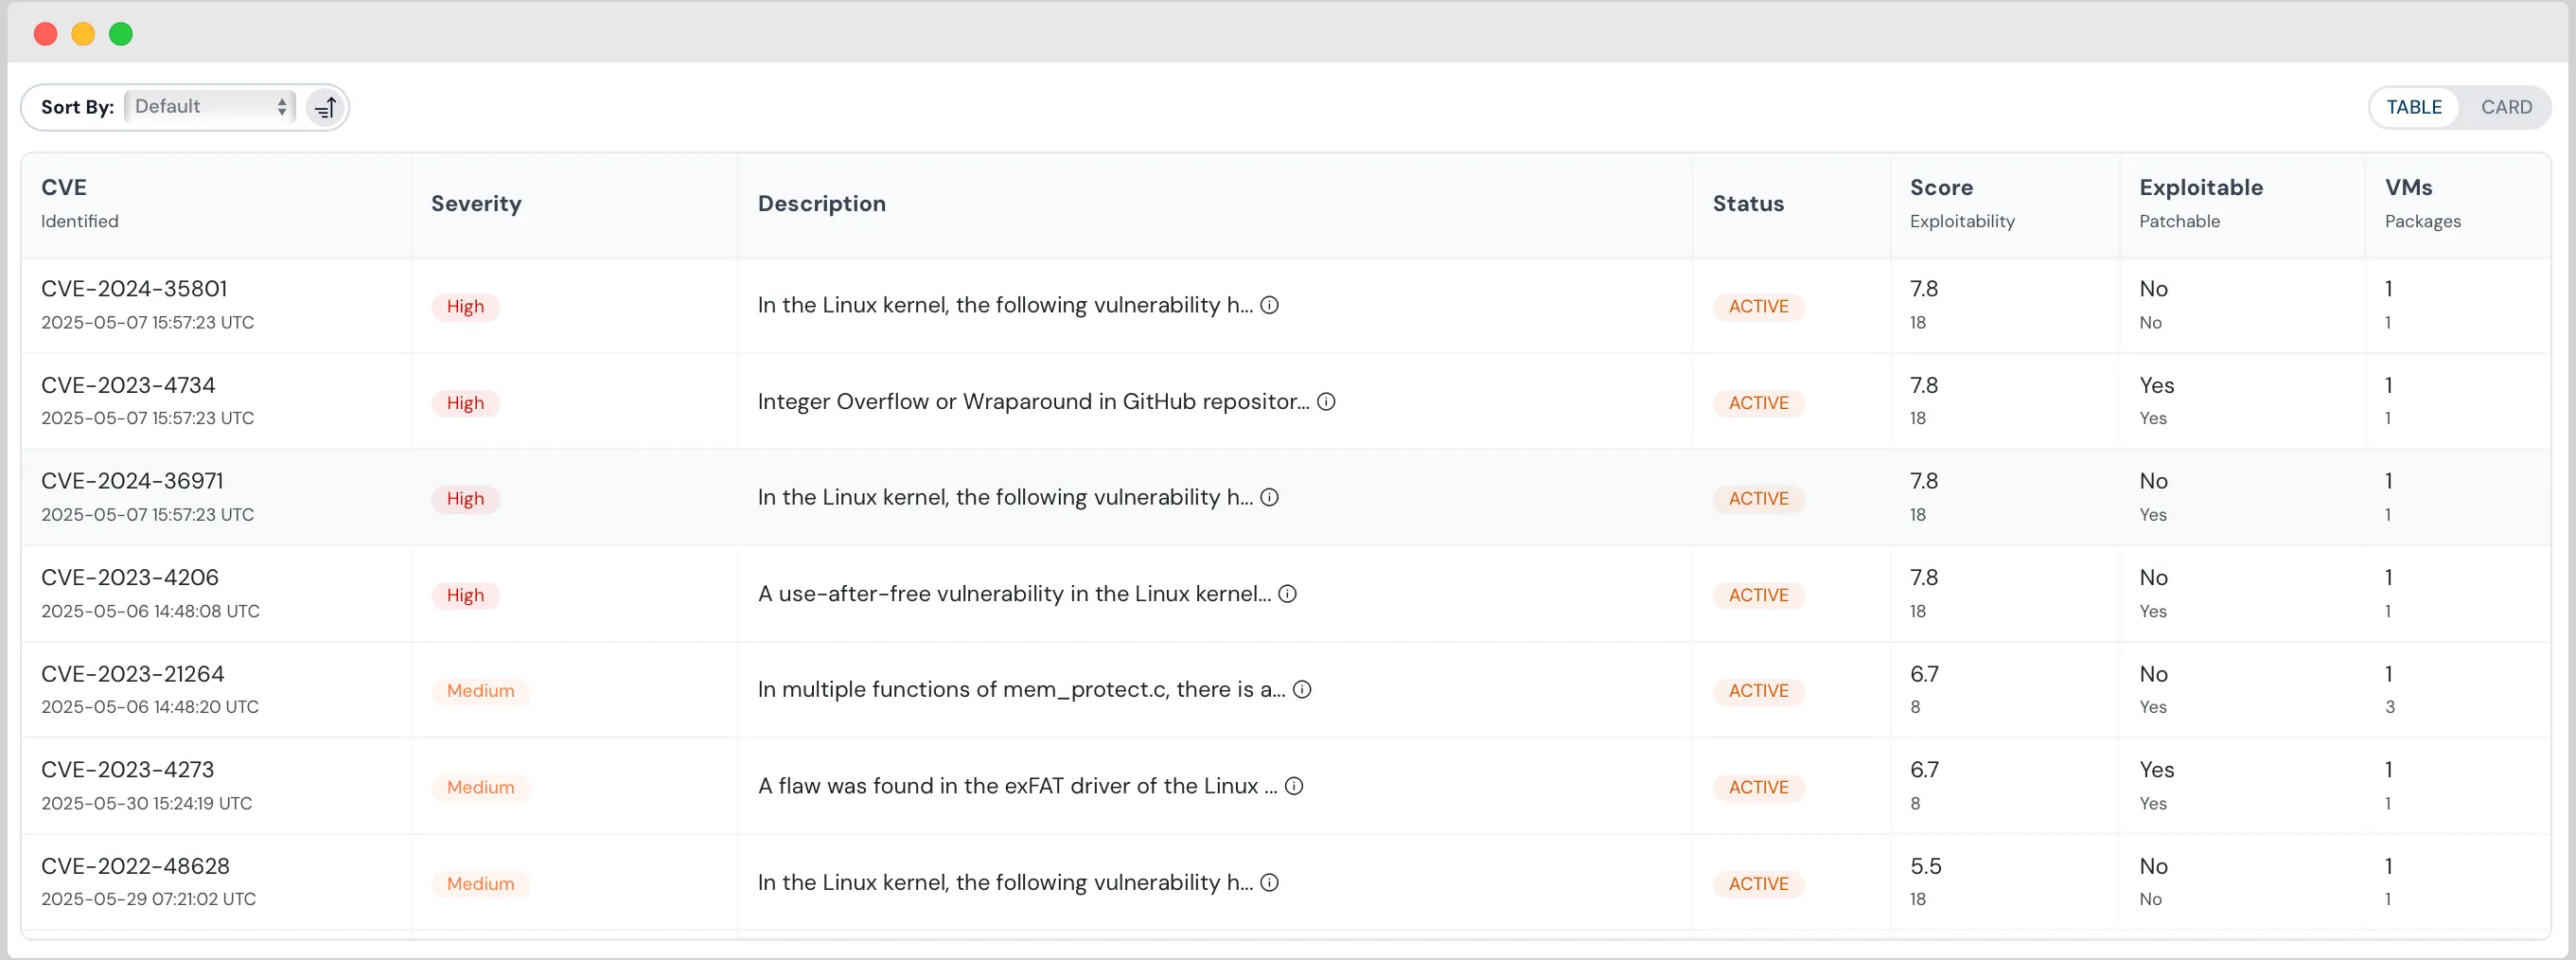The image size is (2576, 960).
Task: Select the ACTIVE status pill for CVE-2022-48628
Action: click(1758, 884)
